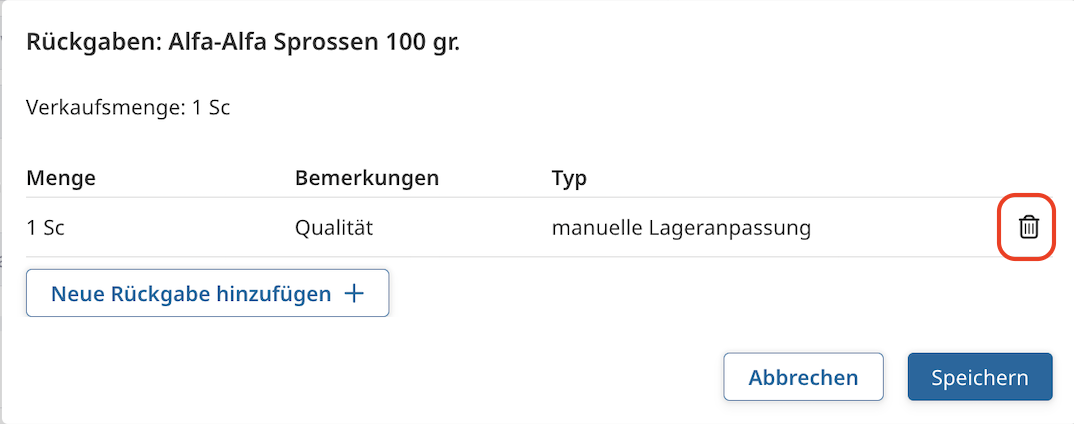Save the returns with Speichern
Viewport: 1074px width, 424px height.
[x=979, y=377]
